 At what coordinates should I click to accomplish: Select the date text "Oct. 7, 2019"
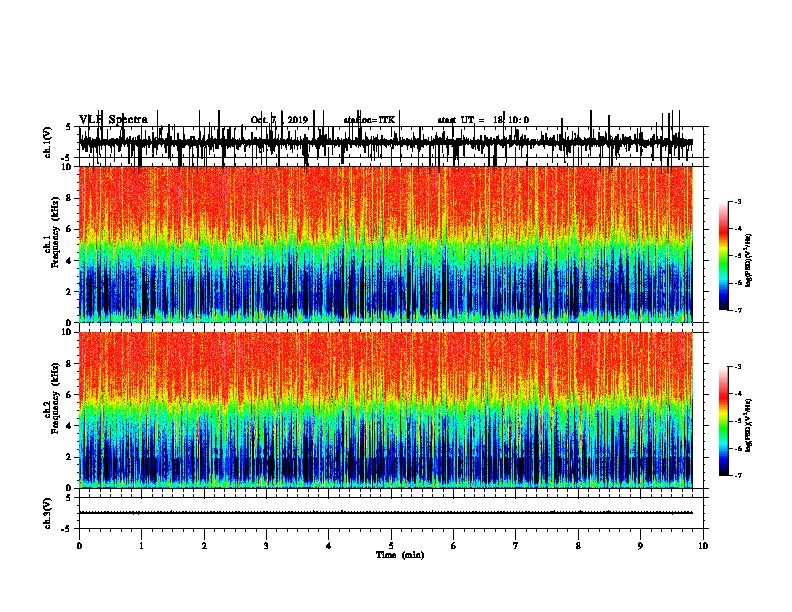point(279,120)
